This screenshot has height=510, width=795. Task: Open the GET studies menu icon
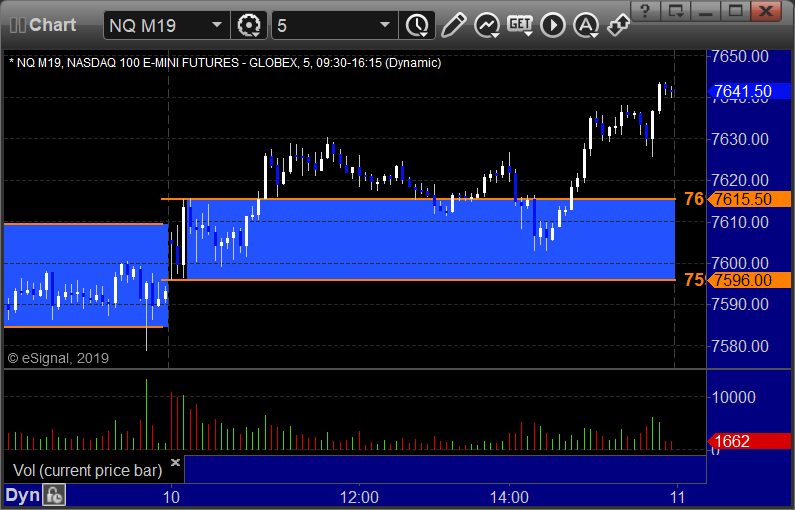coord(520,25)
